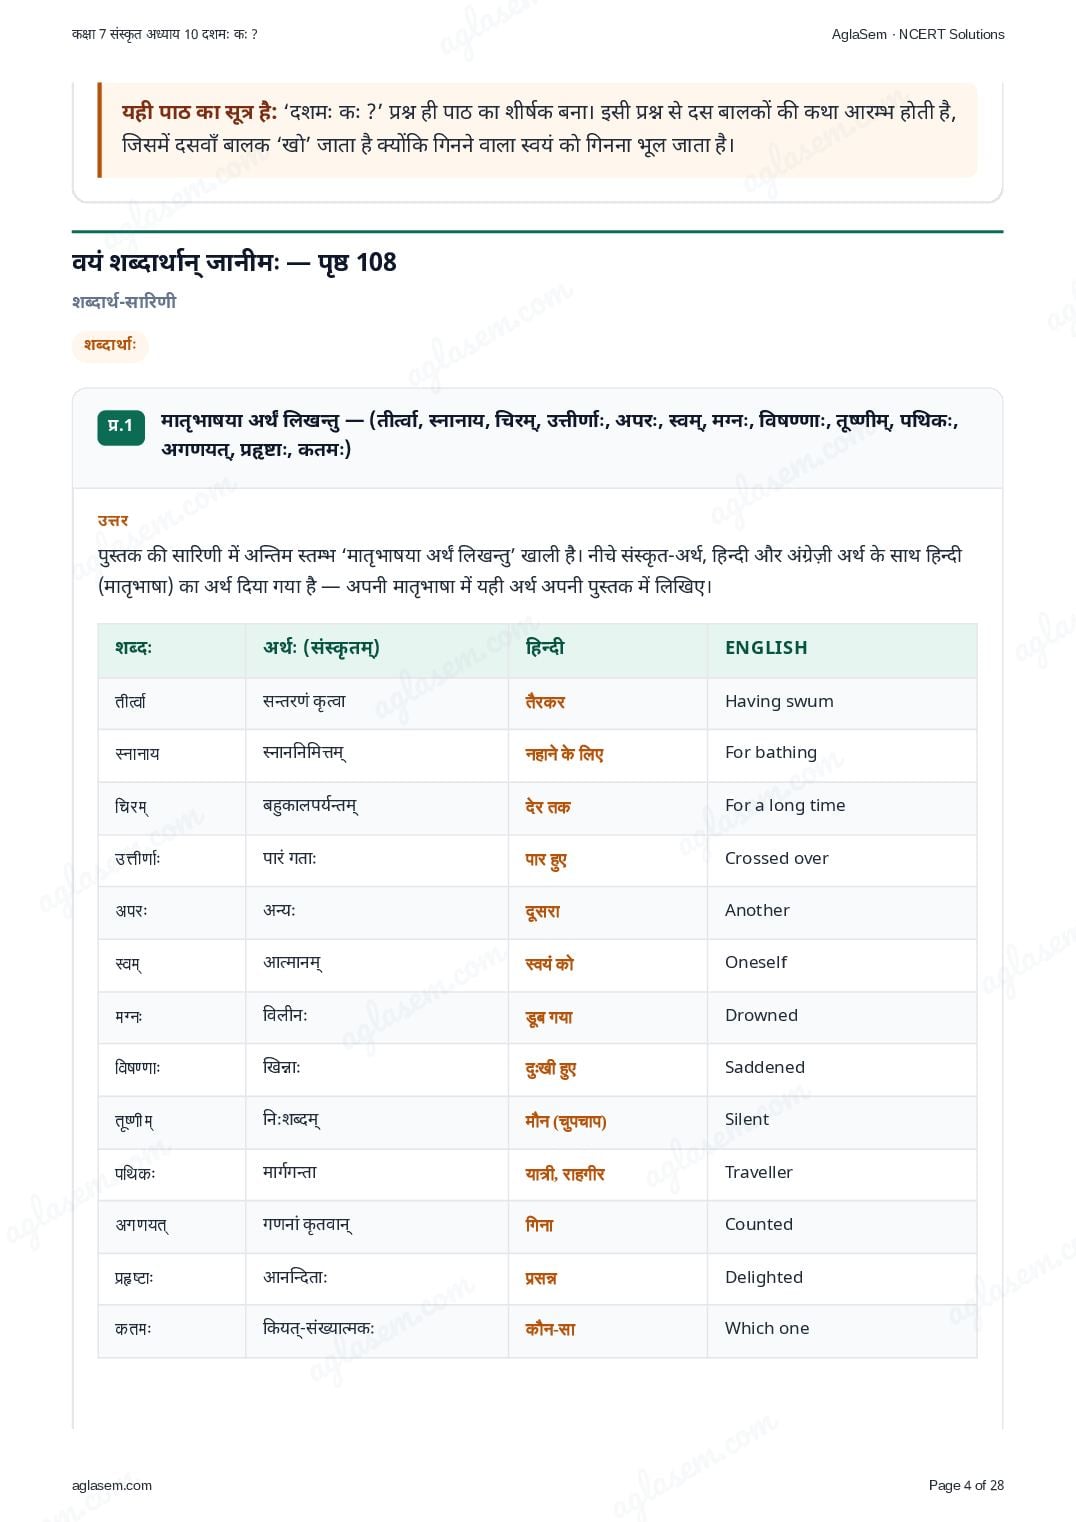
Task: Click the कौन-सा Hindi meaning
Action: click(x=550, y=1329)
